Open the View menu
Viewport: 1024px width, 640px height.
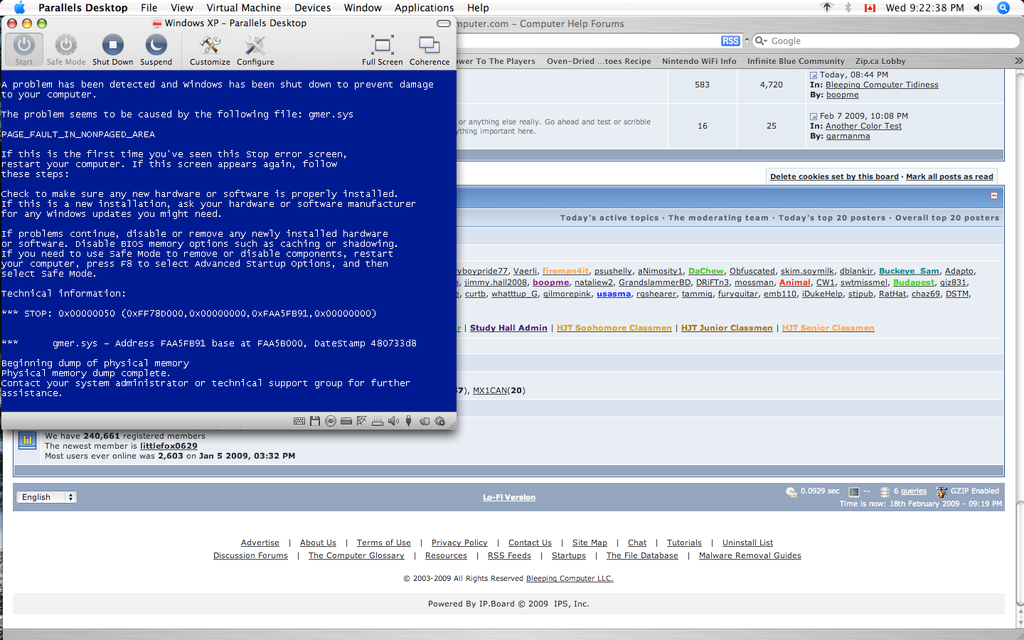click(x=182, y=8)
